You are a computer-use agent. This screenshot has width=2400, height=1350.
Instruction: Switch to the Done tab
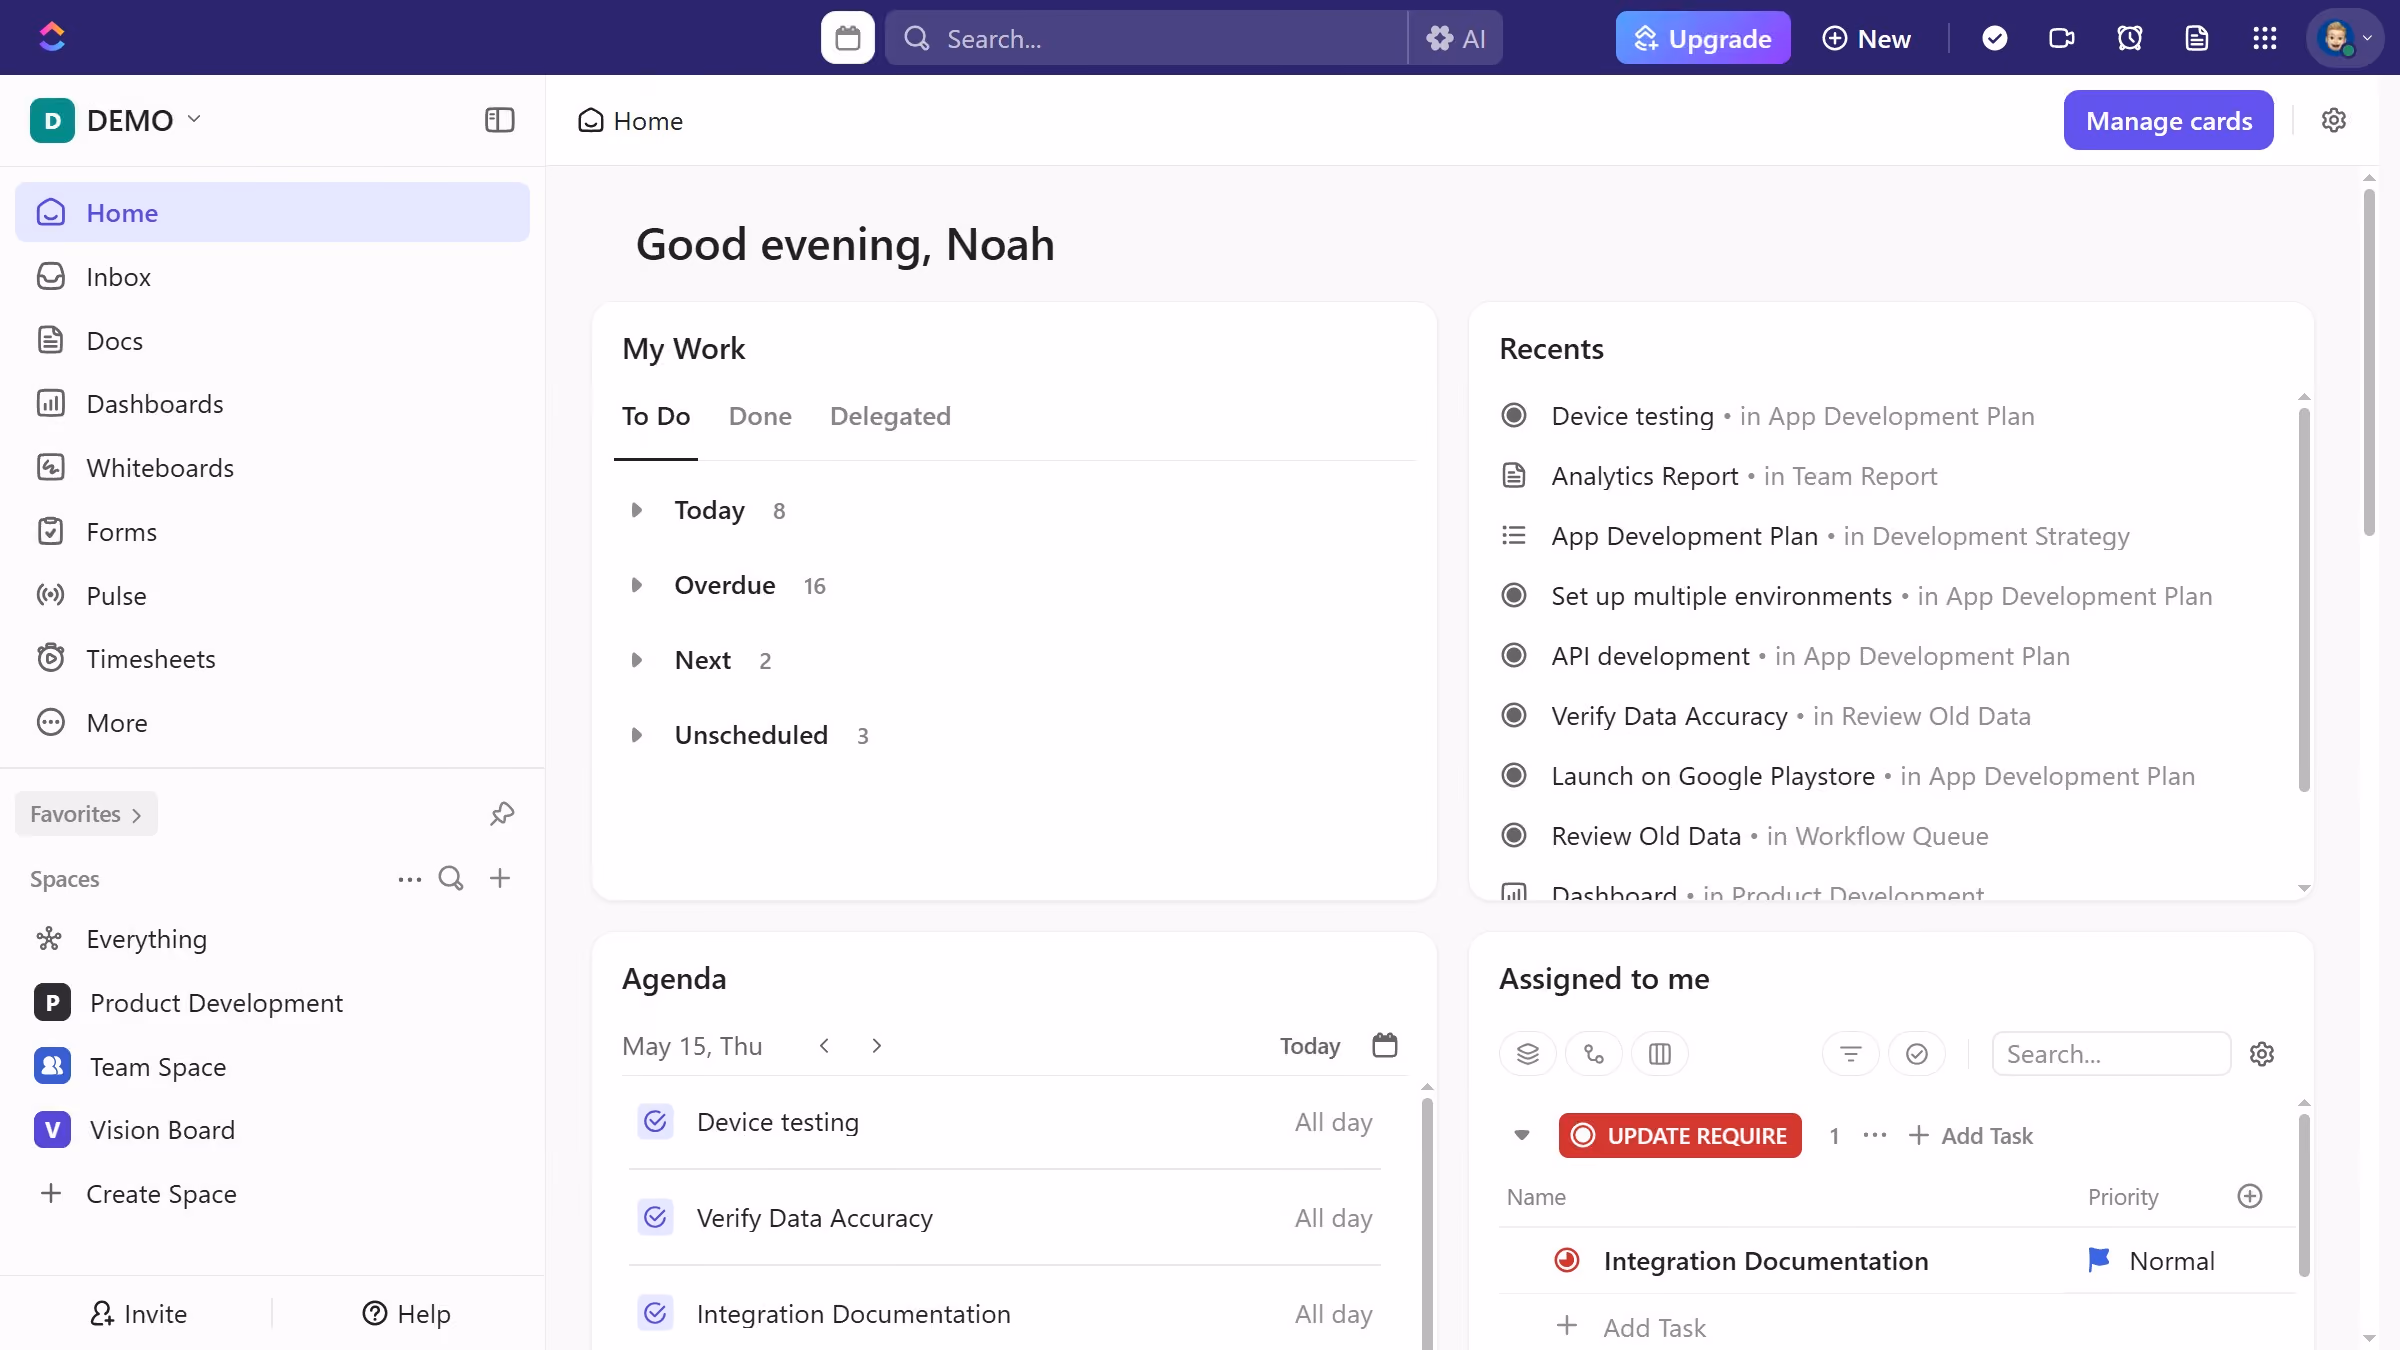(760, 416)
